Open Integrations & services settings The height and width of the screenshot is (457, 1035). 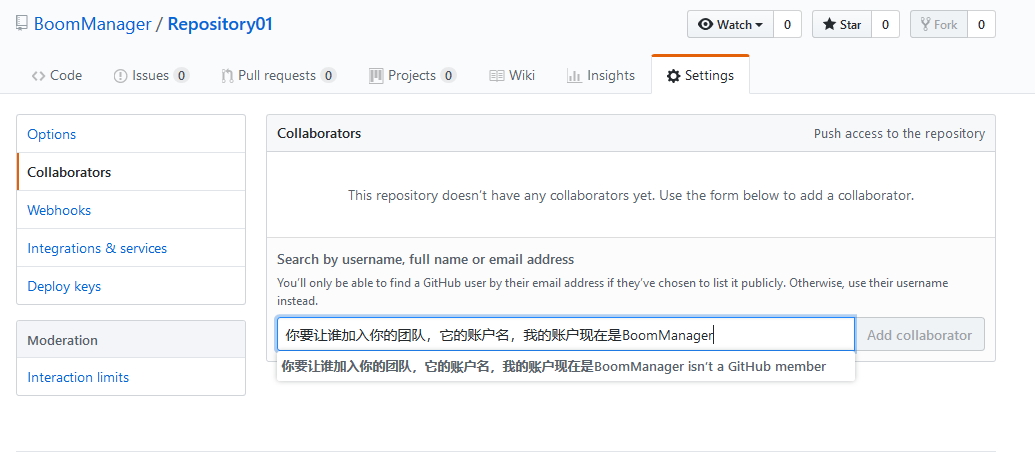[x=131, y=248]
